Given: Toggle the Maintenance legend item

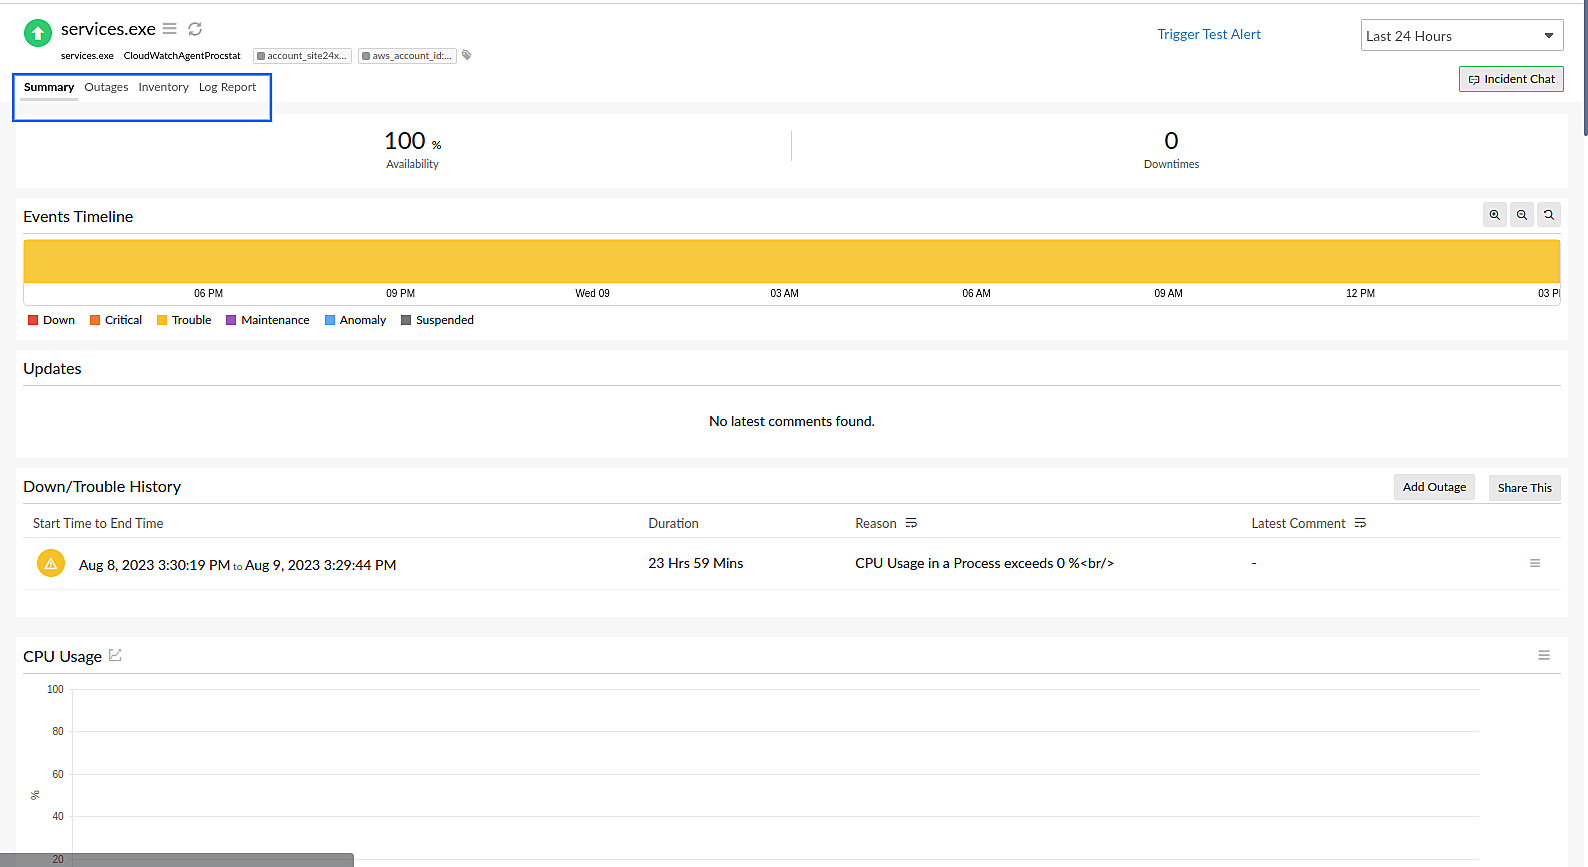Looking at the screenshot, I should [268, 320].
